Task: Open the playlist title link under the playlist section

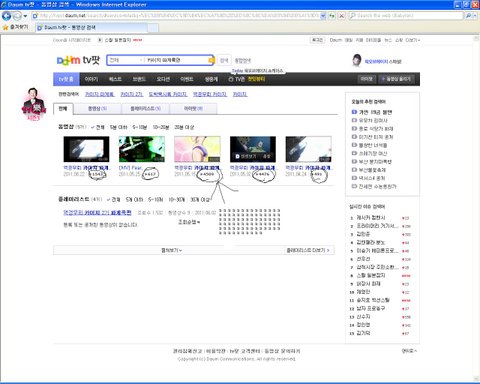Action: click(x=97, y=213)
